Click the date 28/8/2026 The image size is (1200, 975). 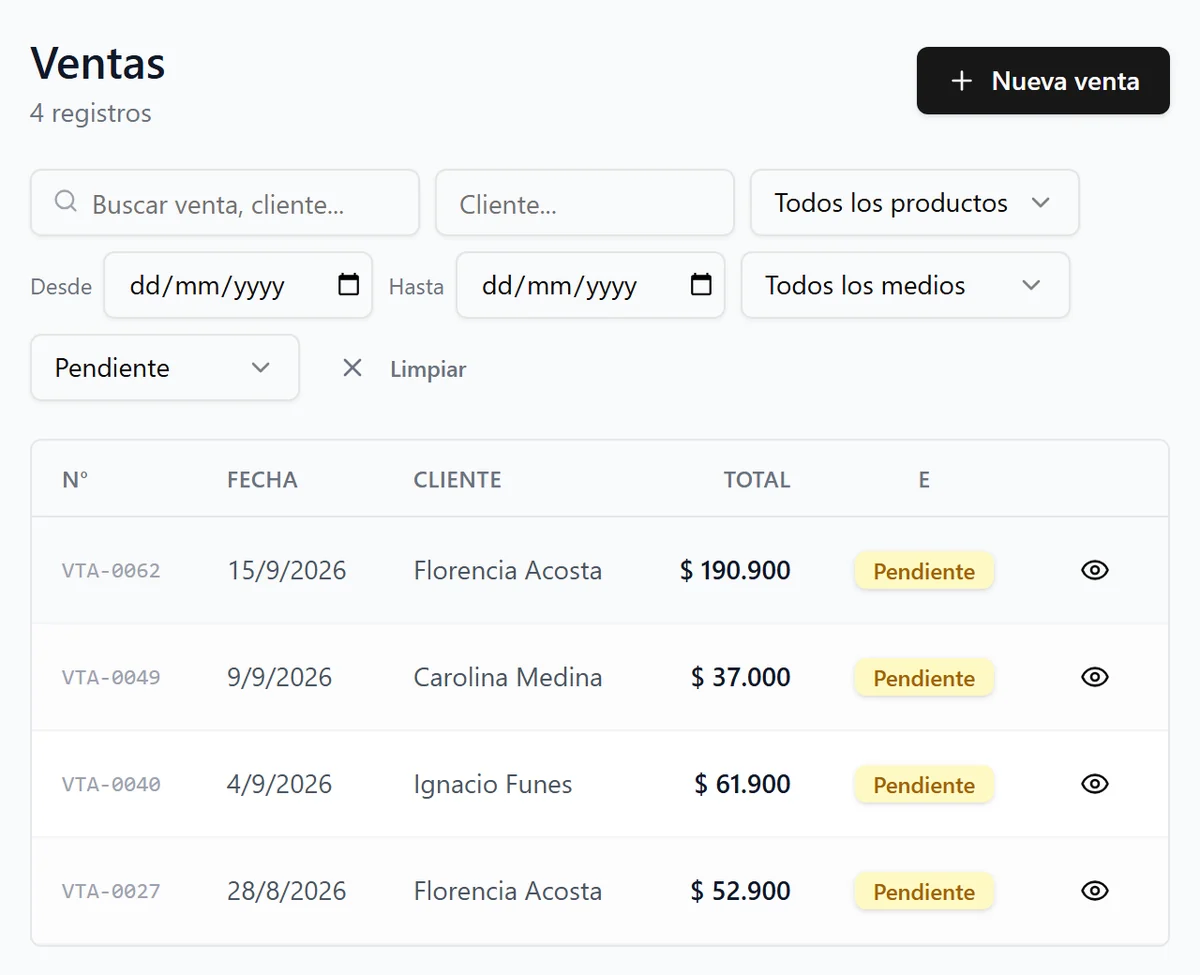pyautogui.click(x=286, y=891)
